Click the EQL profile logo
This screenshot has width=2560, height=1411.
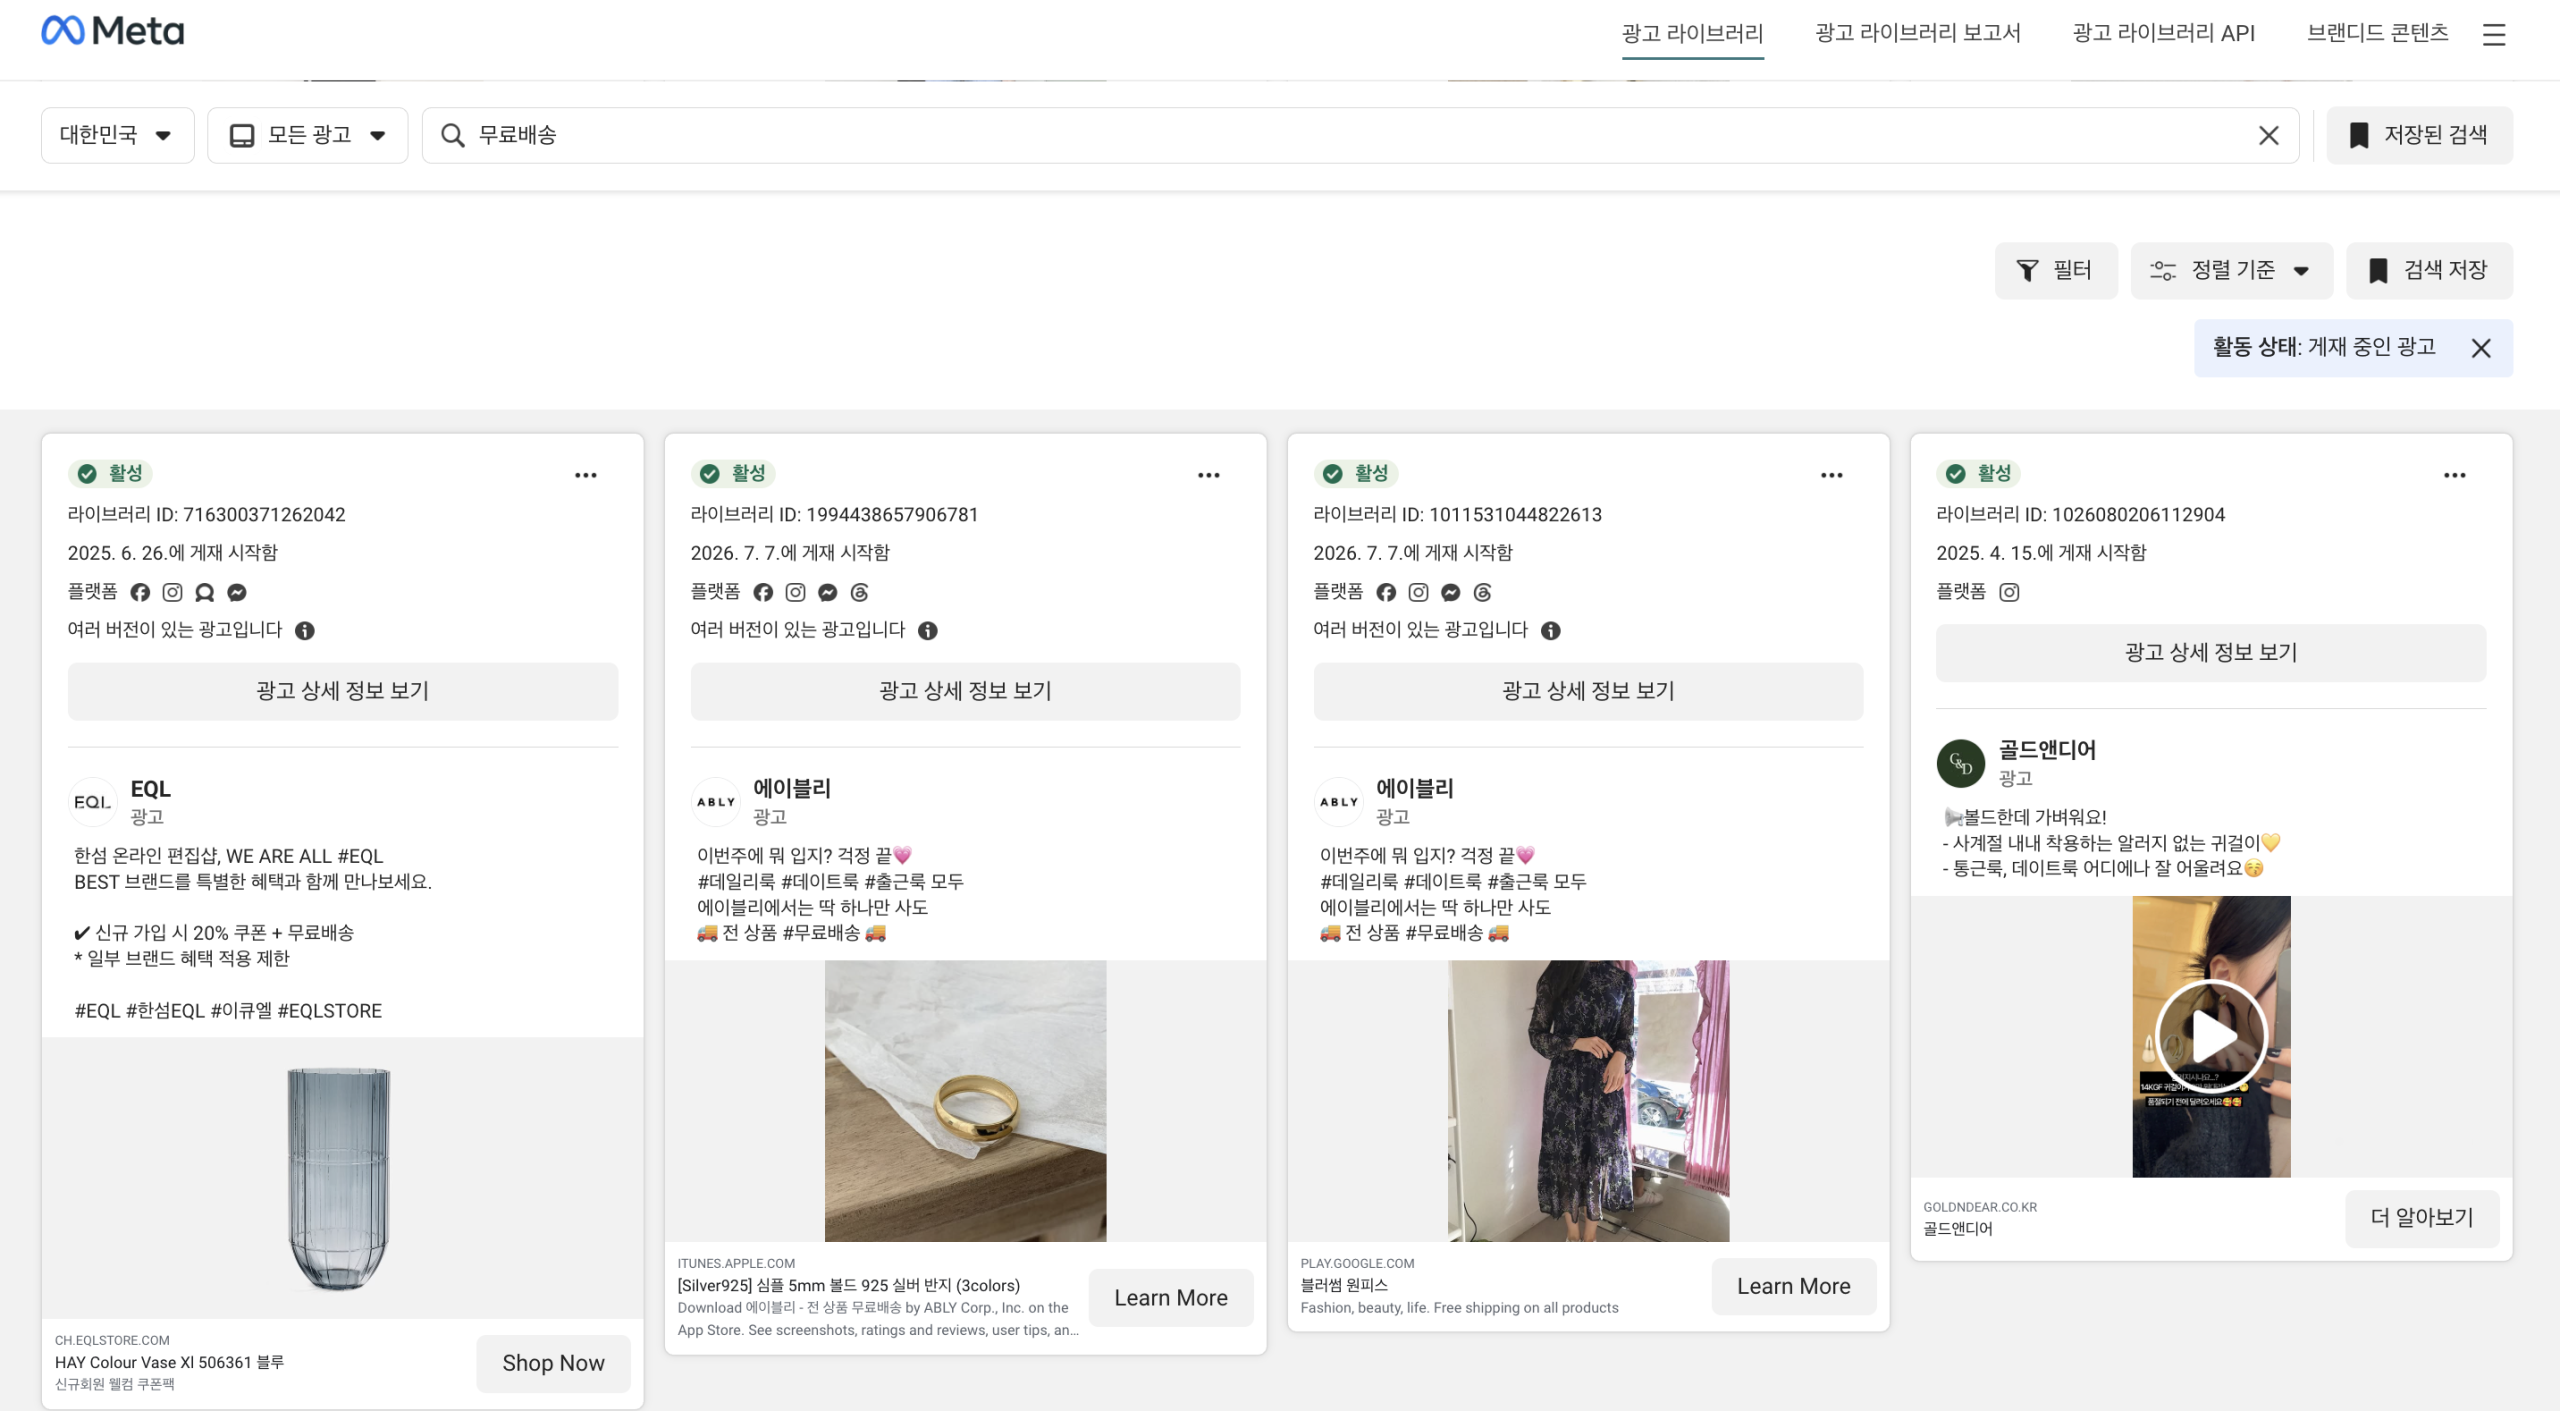93,802
